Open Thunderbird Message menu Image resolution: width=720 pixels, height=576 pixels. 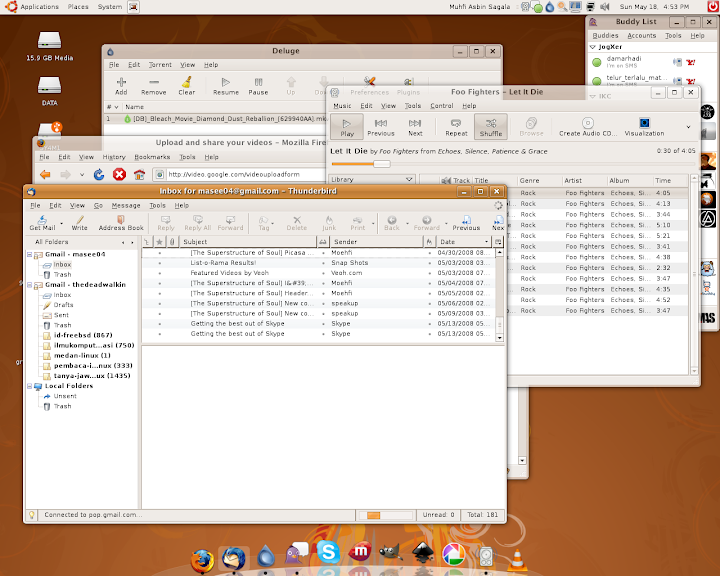tap(126, 205)
